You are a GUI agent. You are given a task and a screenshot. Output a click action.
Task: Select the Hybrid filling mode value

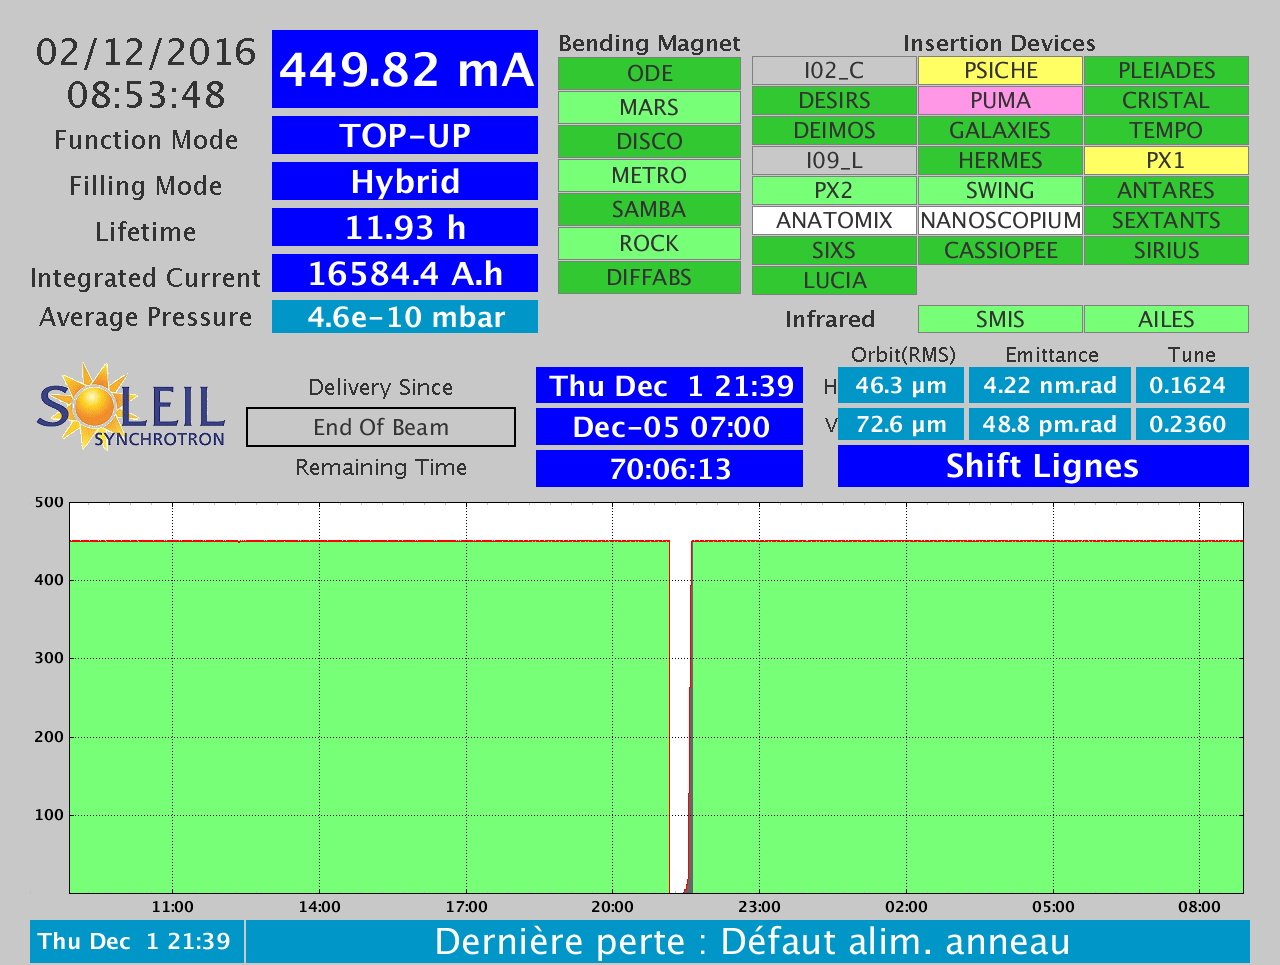point(405,181)
